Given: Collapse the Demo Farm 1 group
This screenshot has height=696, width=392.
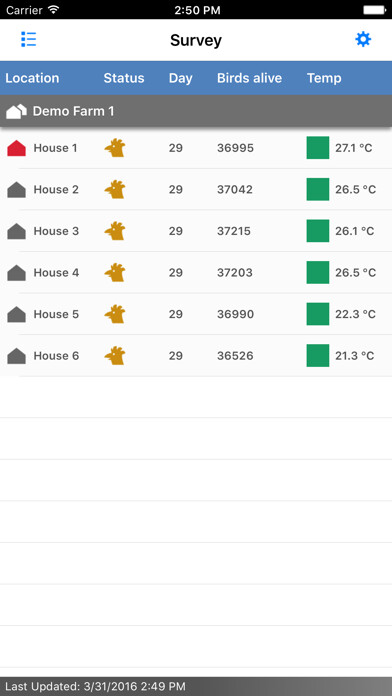Looking at the screenshot, I should tap(196, 111).
